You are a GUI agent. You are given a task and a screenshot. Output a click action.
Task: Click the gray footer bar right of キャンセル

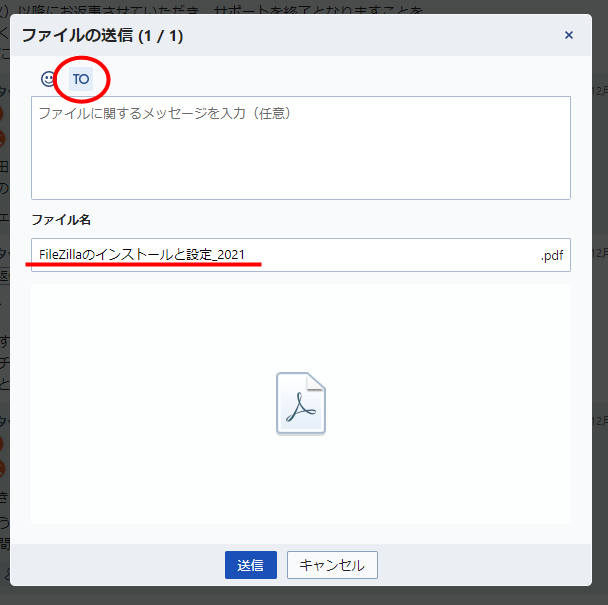pyautogui.click(x=480, y=565)
